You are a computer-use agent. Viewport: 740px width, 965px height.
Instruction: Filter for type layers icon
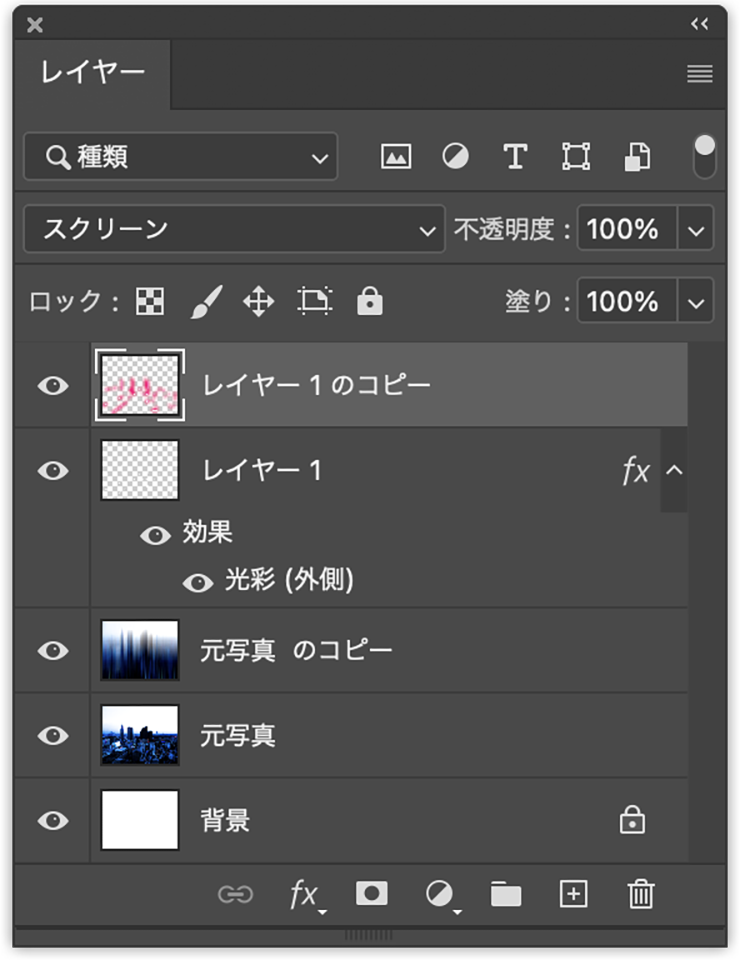(515, 157)
